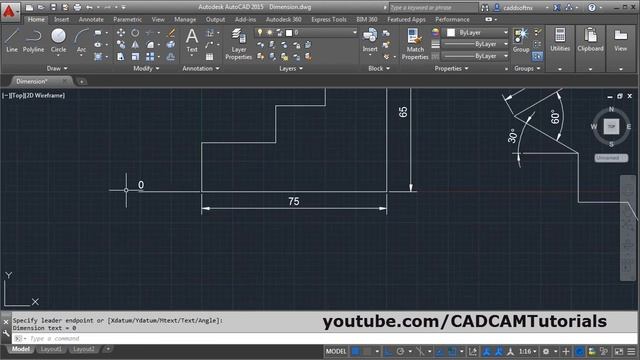Pick the Move tool in Modify panel
The image size is (640, 360).
121,33
